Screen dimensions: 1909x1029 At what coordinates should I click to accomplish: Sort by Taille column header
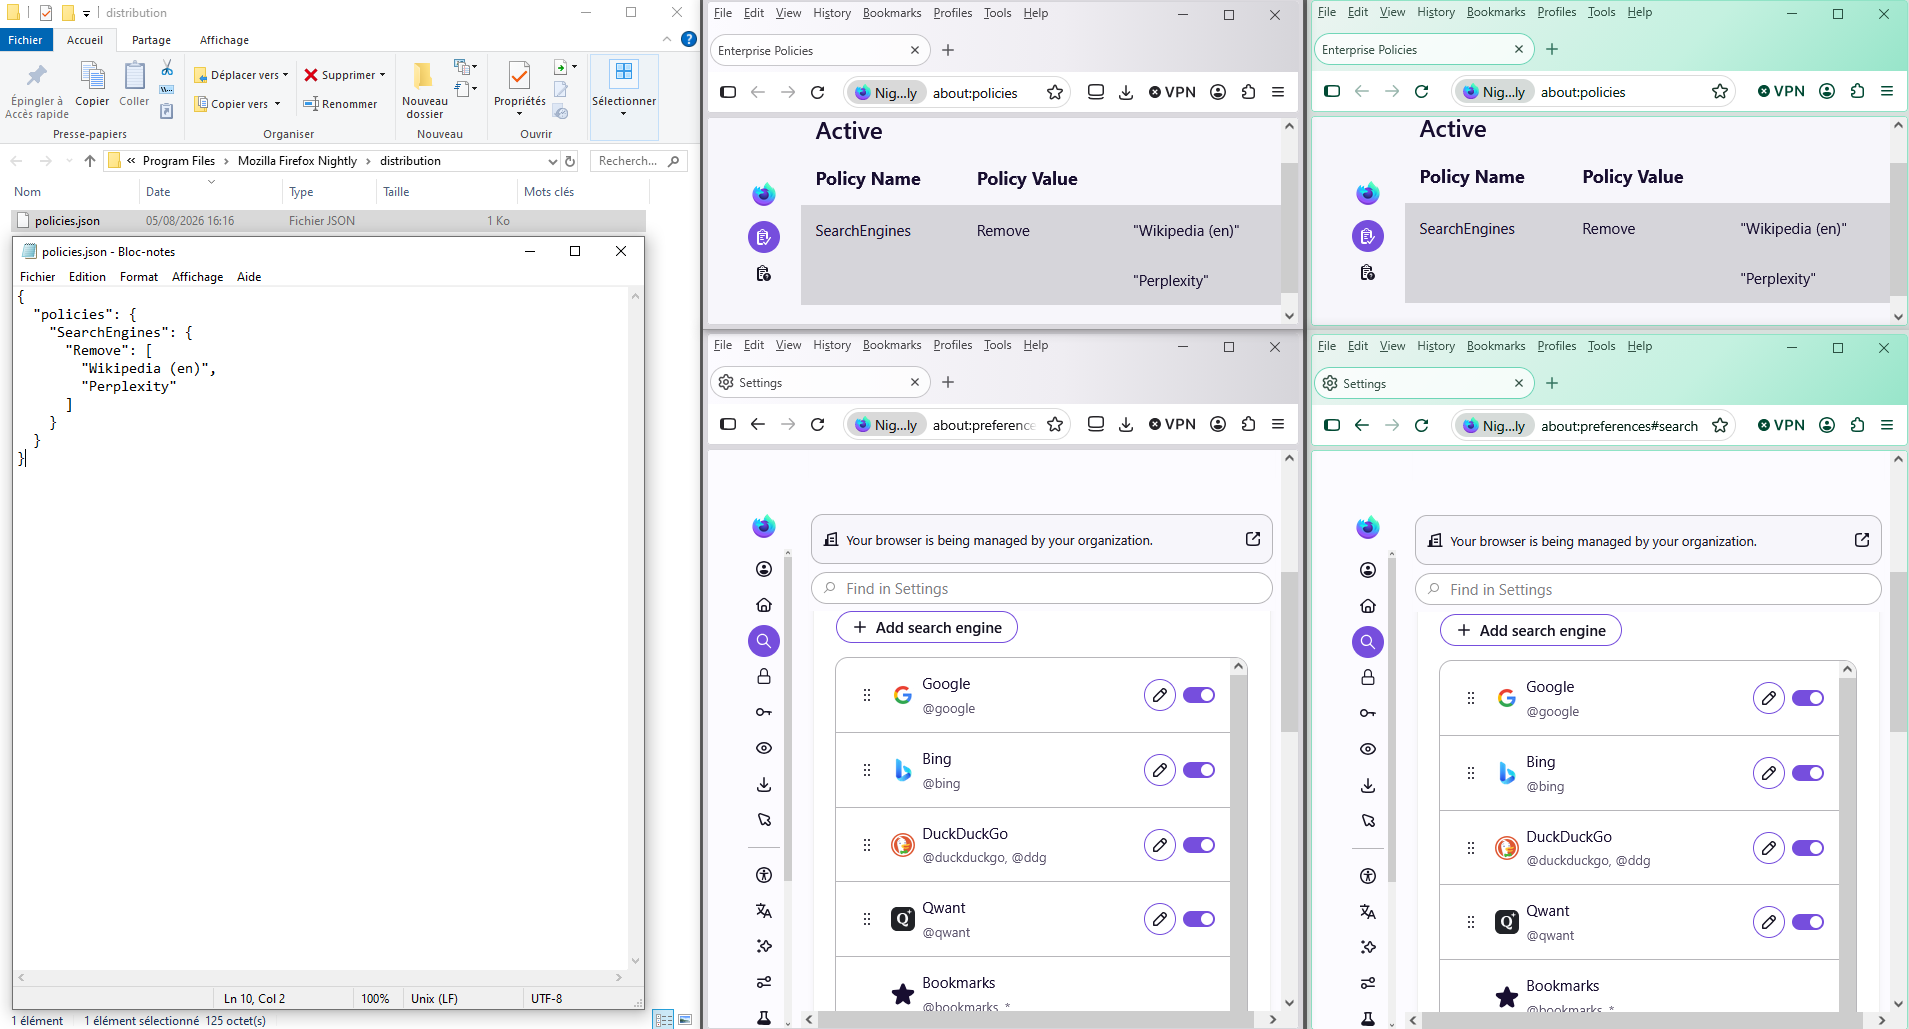pos(396,192)
